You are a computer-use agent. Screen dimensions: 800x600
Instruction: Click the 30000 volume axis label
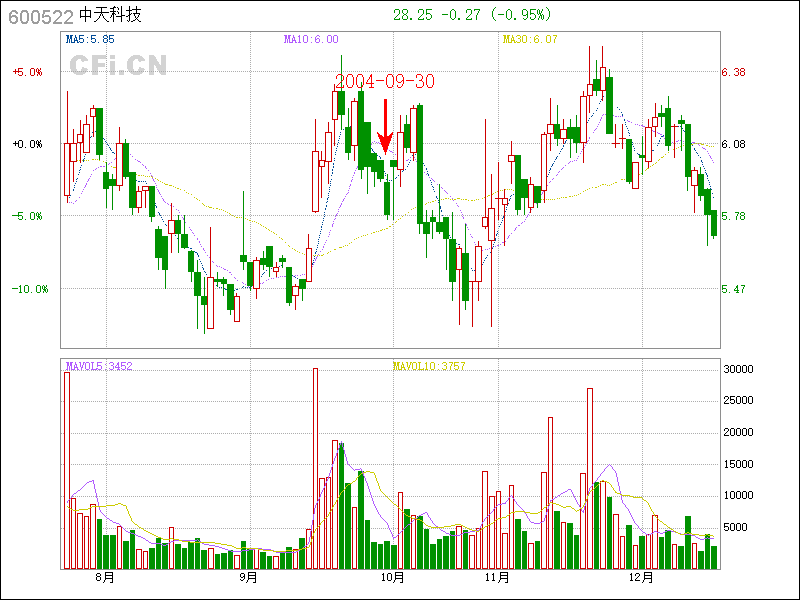coord(738,369)
